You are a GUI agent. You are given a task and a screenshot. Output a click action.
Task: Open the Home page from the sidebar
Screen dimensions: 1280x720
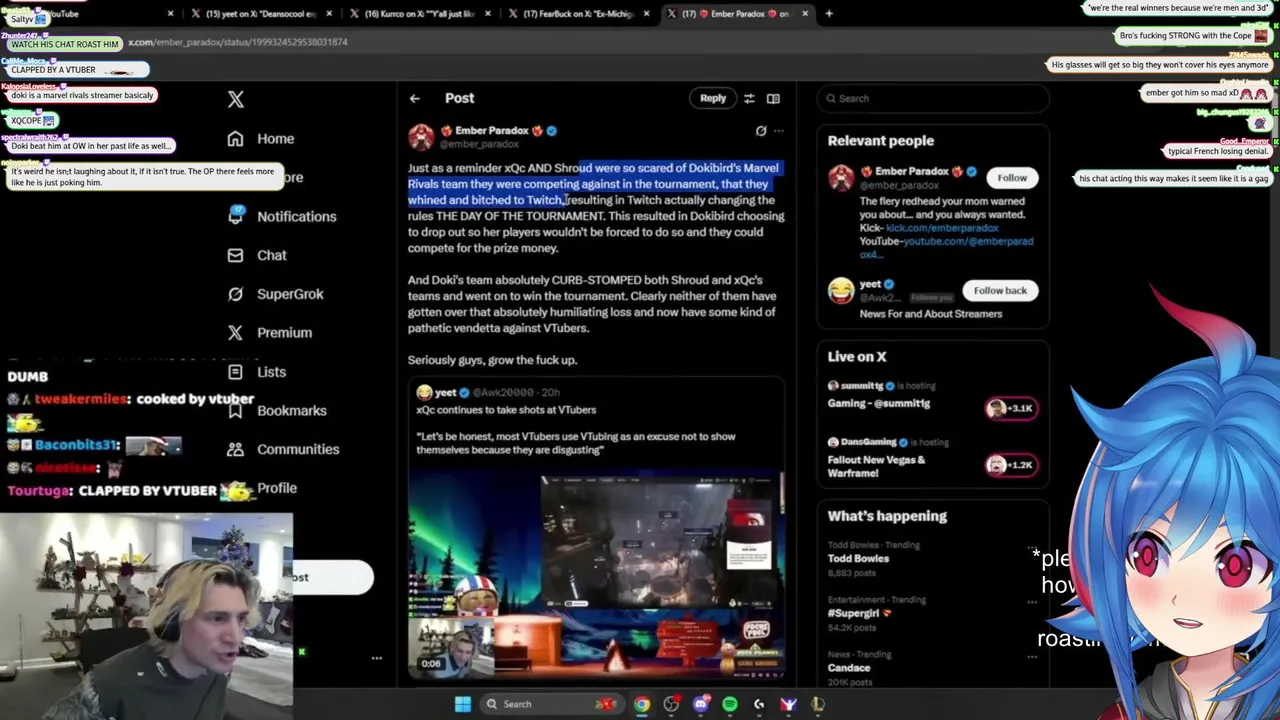click(x=261, y=139)
